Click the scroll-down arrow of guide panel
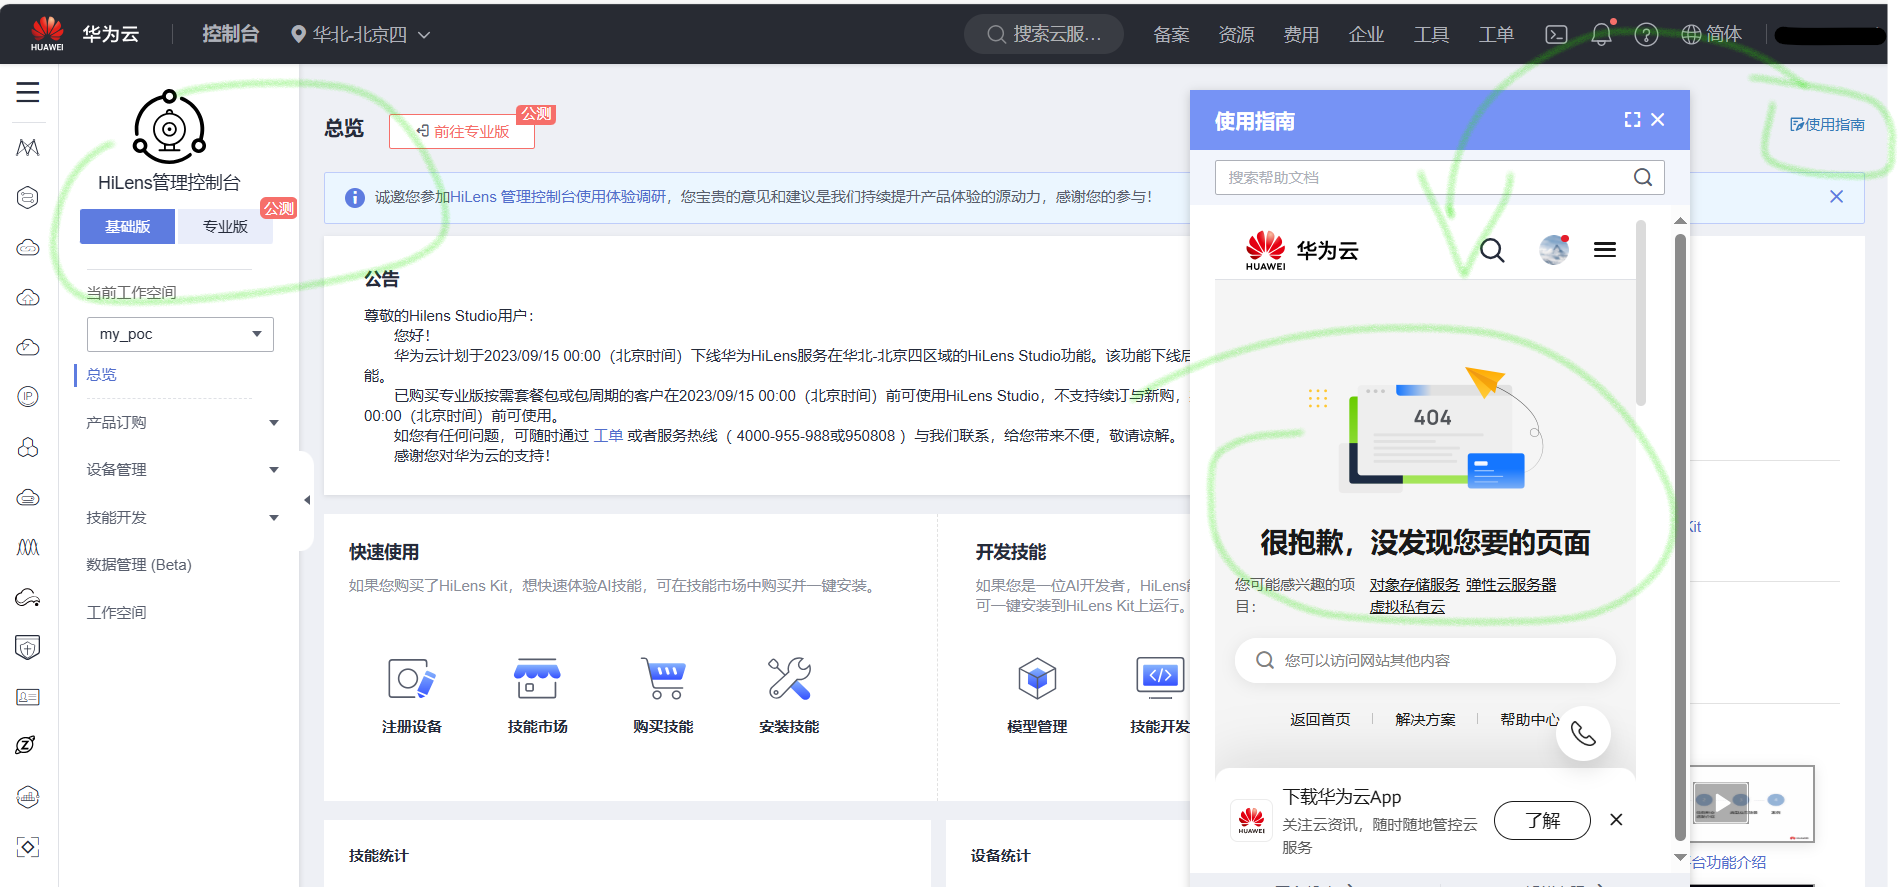1899x887 pixels. pyautogui.click(x=1680, y=858)
